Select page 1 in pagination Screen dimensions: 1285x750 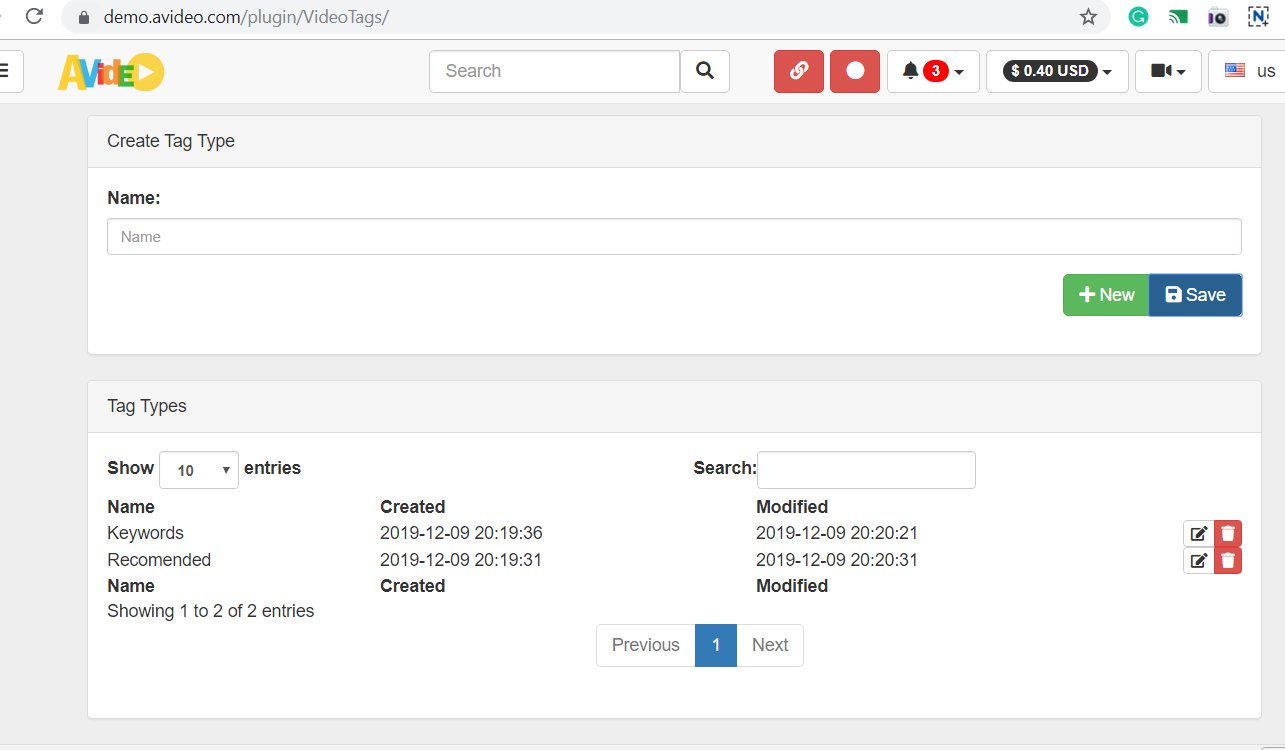[x=716, y=645]
